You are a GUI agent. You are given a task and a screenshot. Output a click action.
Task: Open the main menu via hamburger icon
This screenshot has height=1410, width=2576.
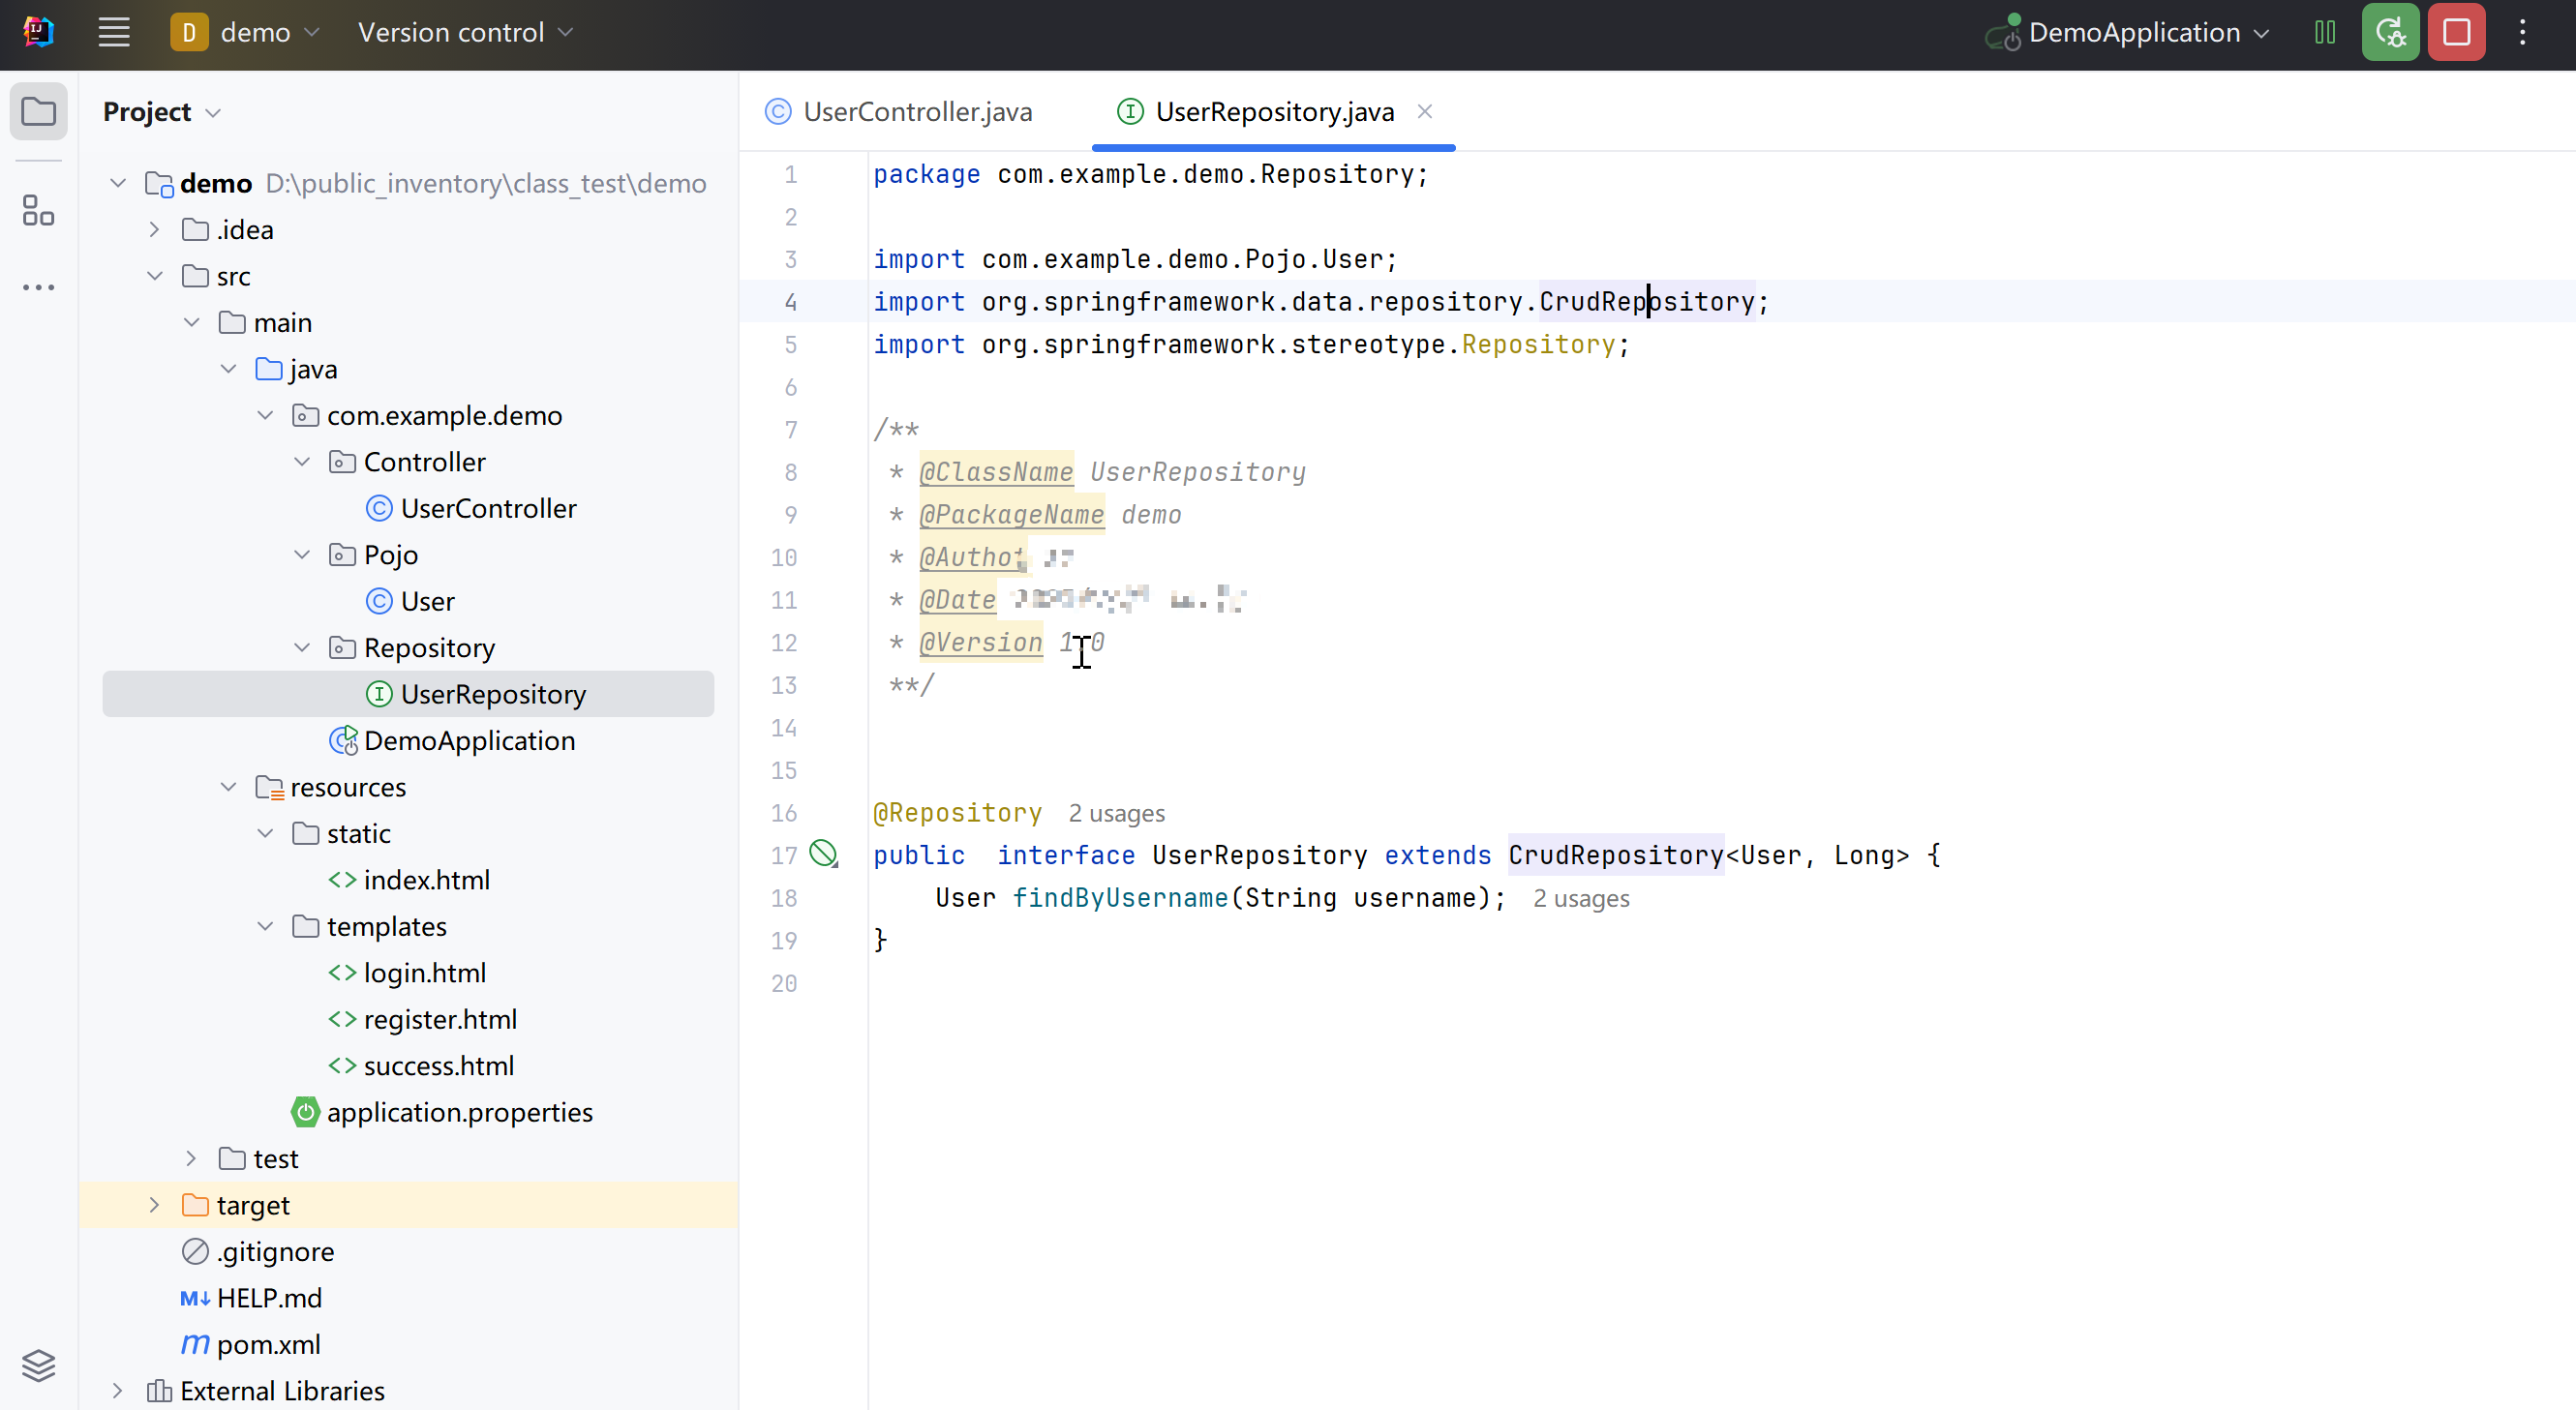tap(114, 31)
